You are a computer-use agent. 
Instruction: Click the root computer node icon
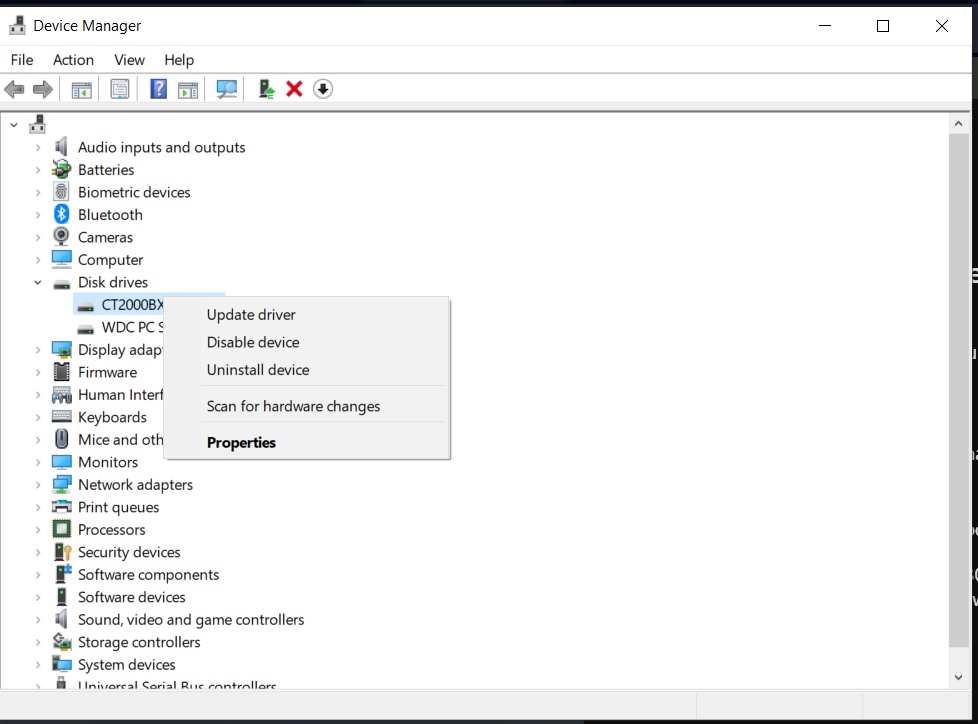click(x=37, y=124)
